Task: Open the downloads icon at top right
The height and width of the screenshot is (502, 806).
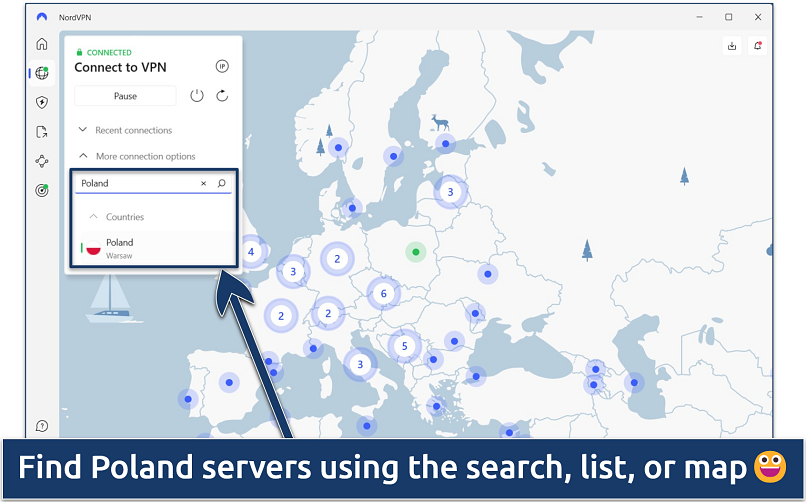Action: [732, 46]
